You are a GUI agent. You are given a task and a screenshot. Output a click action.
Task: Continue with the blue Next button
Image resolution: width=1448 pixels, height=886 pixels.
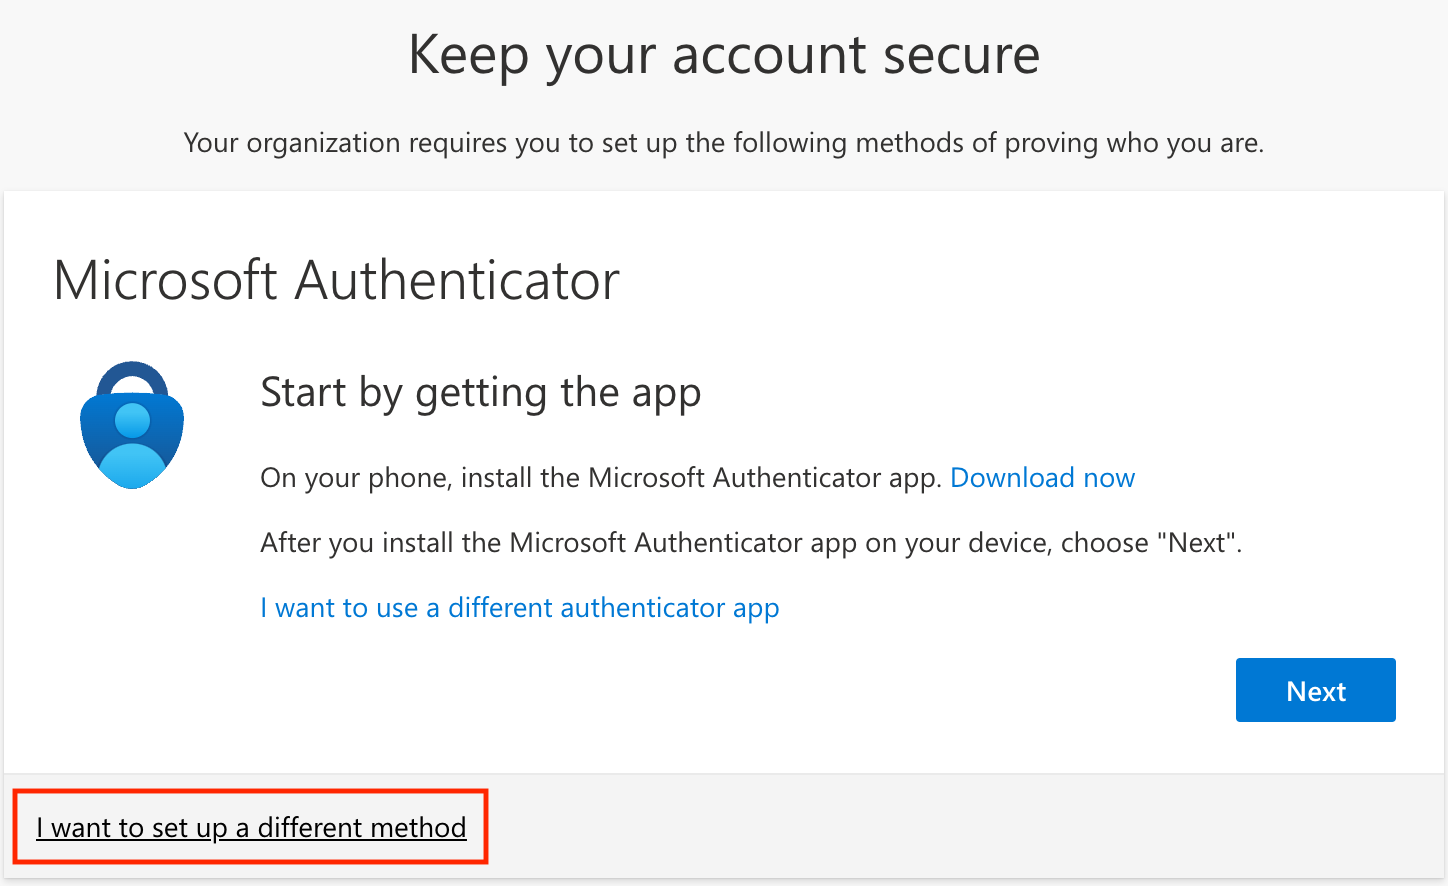pos(1316,690)
